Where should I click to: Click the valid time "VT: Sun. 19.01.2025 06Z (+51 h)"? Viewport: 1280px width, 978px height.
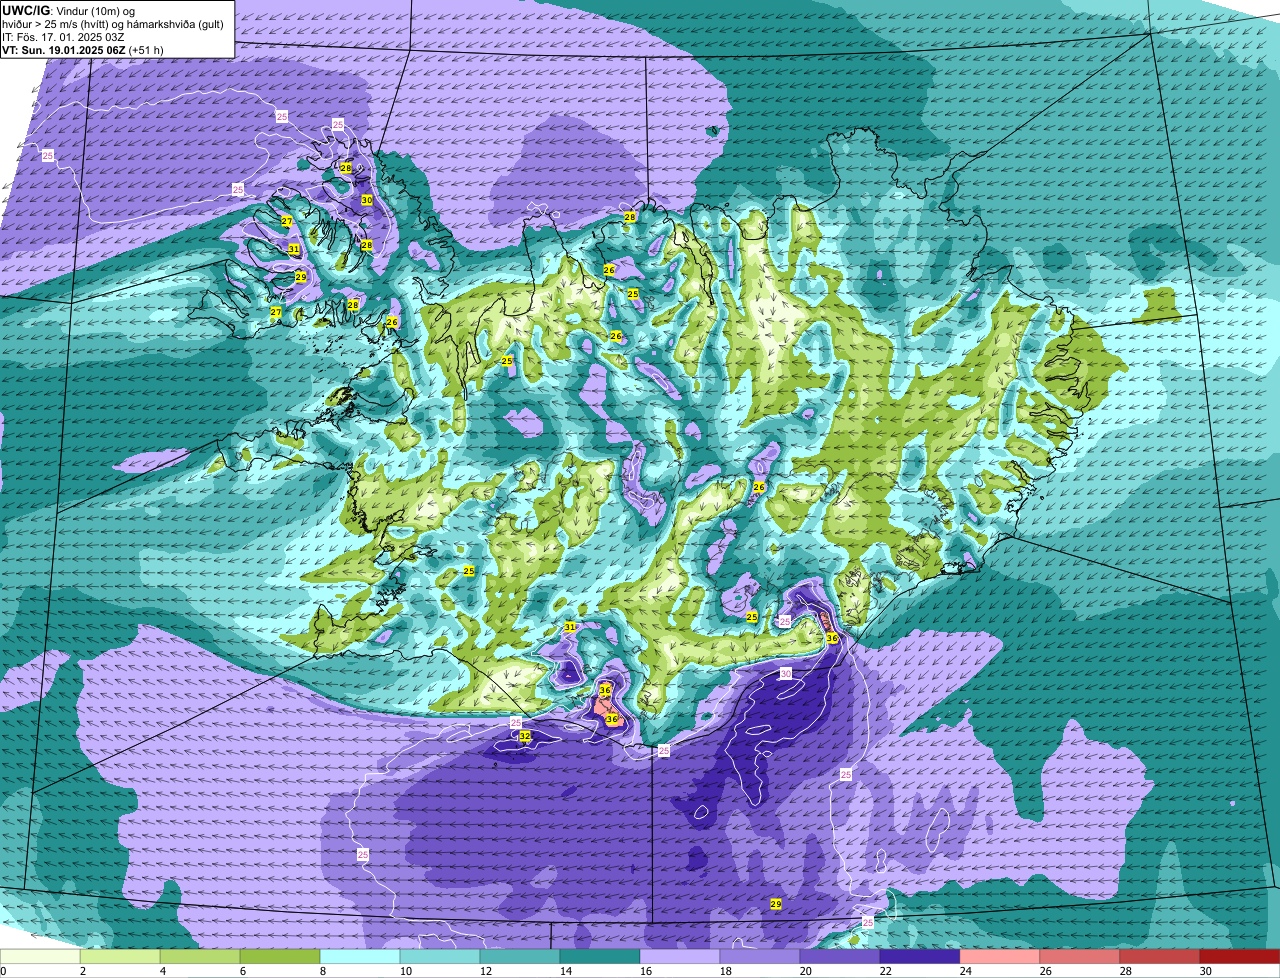point(83,49)
